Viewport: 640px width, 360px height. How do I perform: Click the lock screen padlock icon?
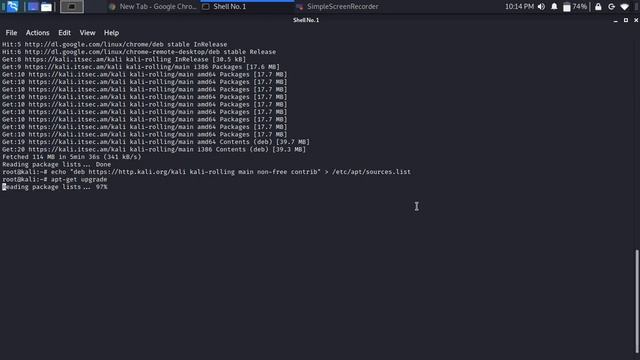tap(598, 7)
